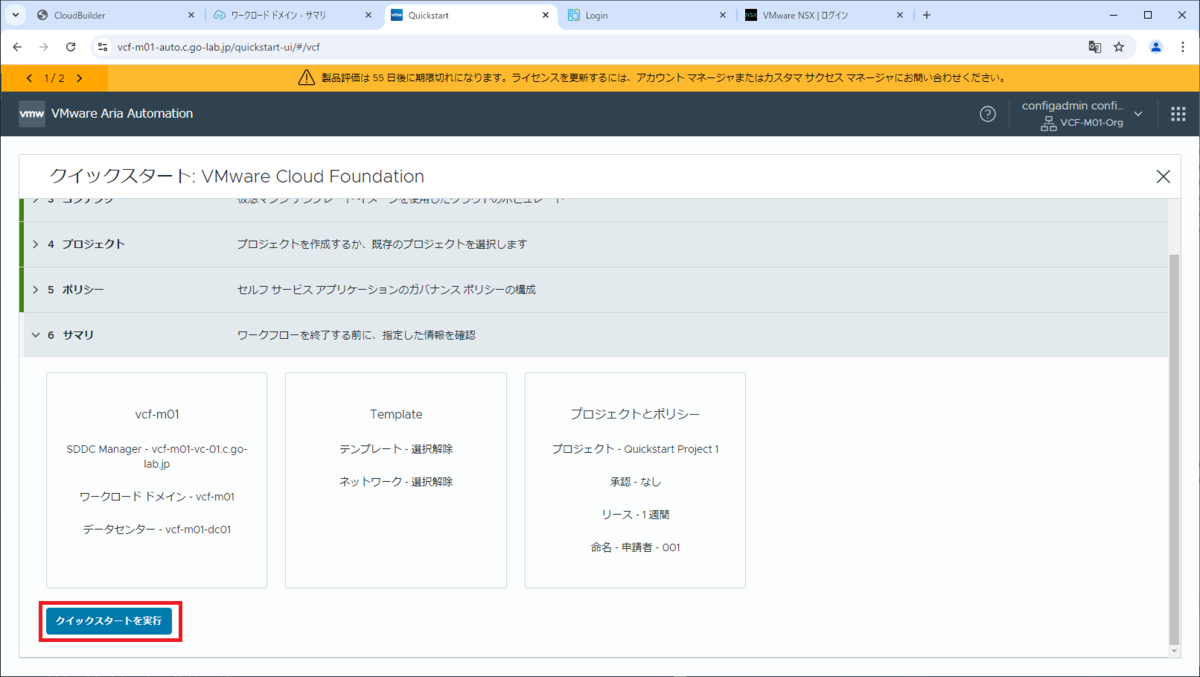Click the vmw logo in the header
The height and width of the screenshot is (677, 1200).
(32, 114)
